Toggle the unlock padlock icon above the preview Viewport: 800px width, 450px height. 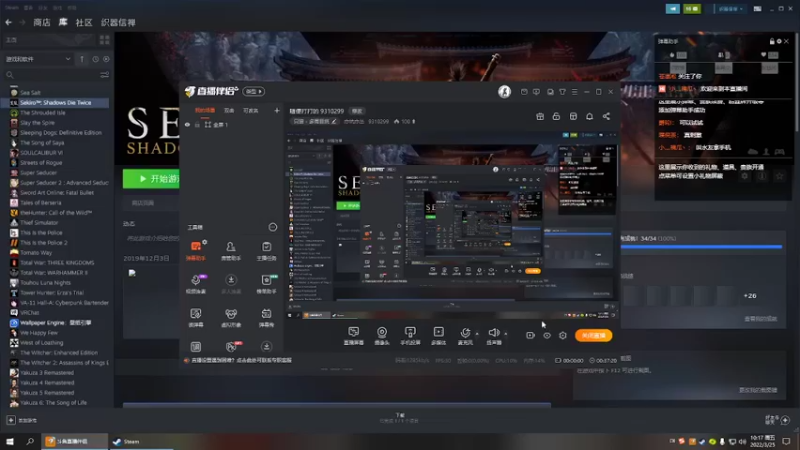pos(556,116)
